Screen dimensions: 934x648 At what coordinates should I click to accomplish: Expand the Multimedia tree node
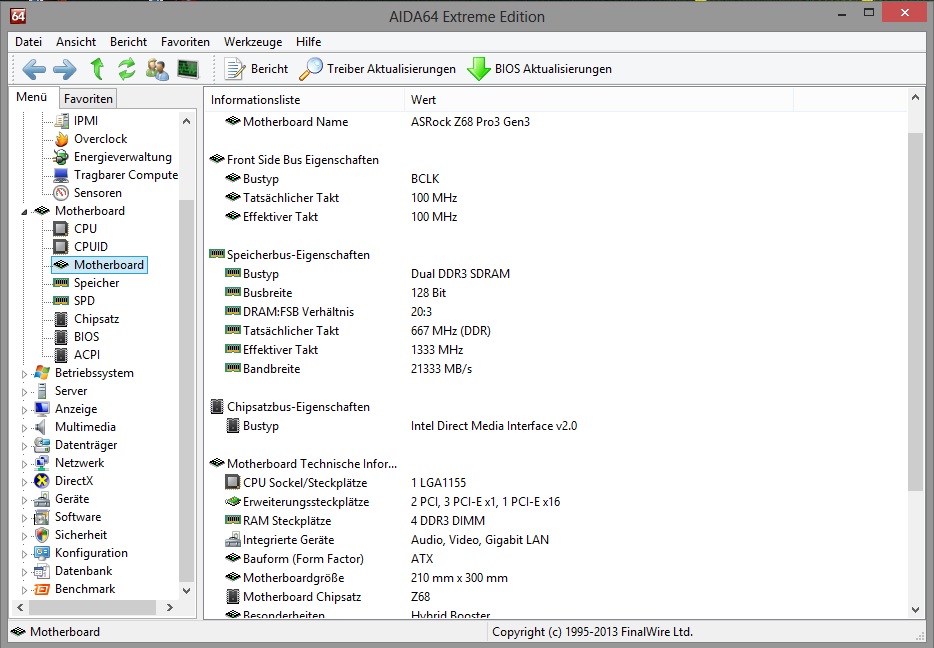(24, 428)
